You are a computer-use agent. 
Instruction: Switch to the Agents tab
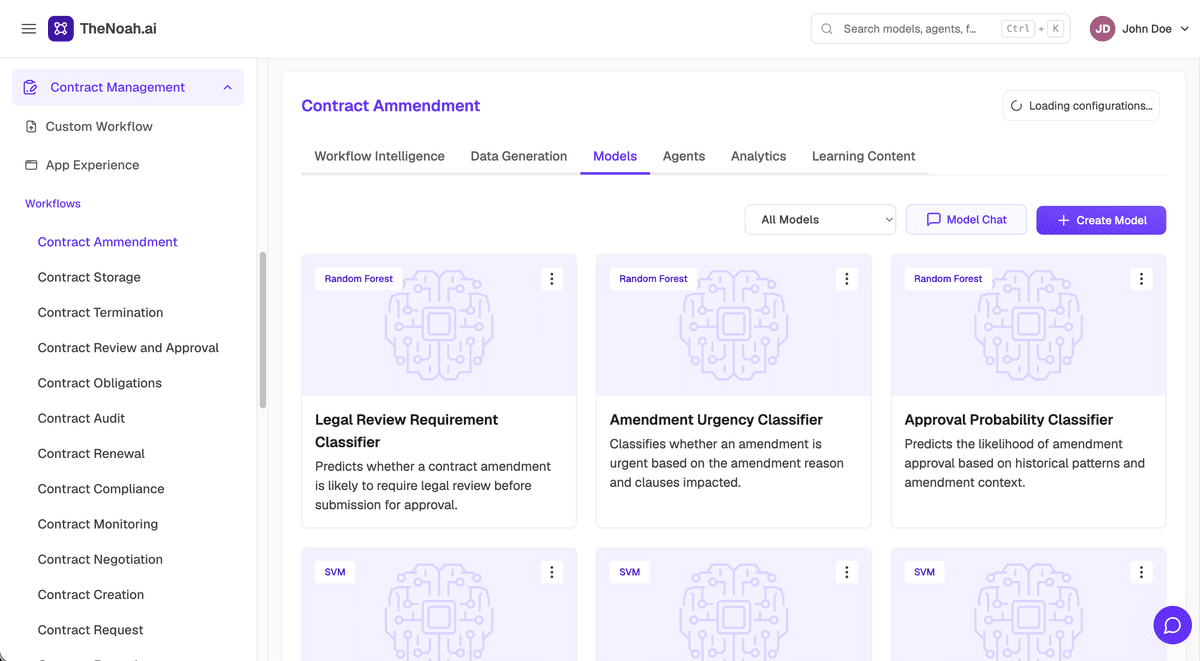point(684,156)
